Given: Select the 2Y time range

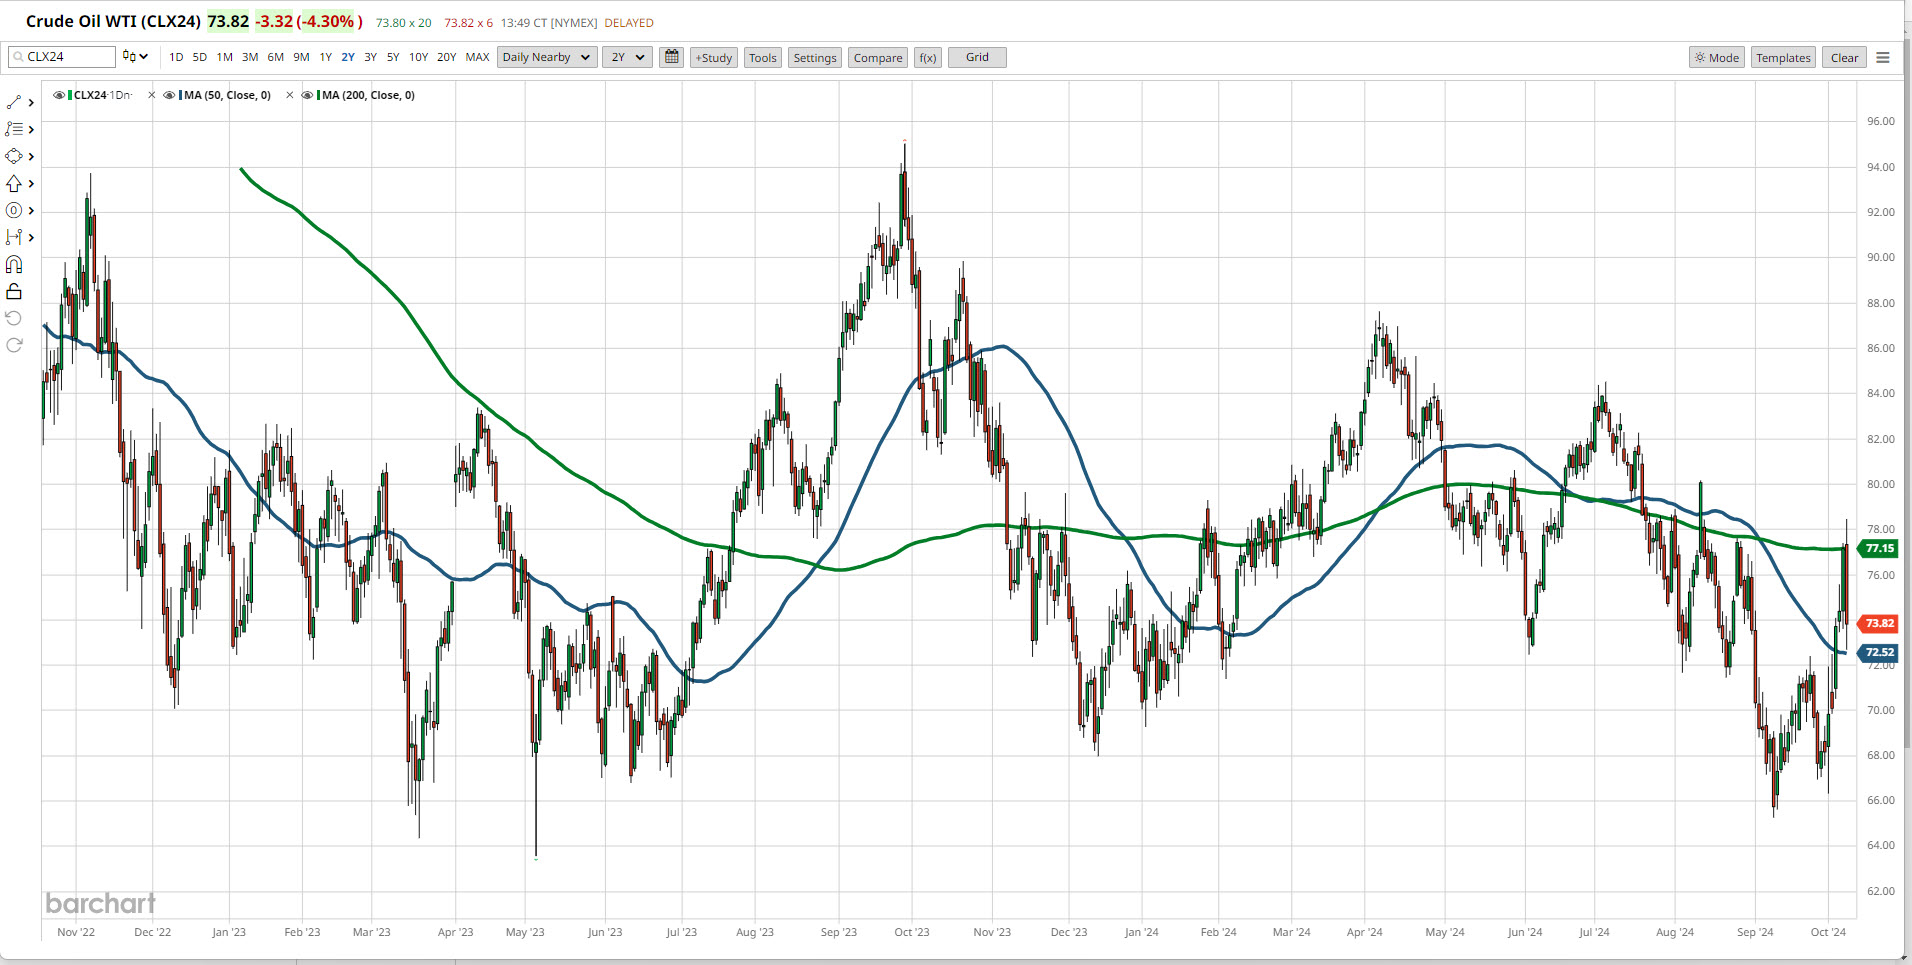Looking at the screenshot, I should pos(348,57).
